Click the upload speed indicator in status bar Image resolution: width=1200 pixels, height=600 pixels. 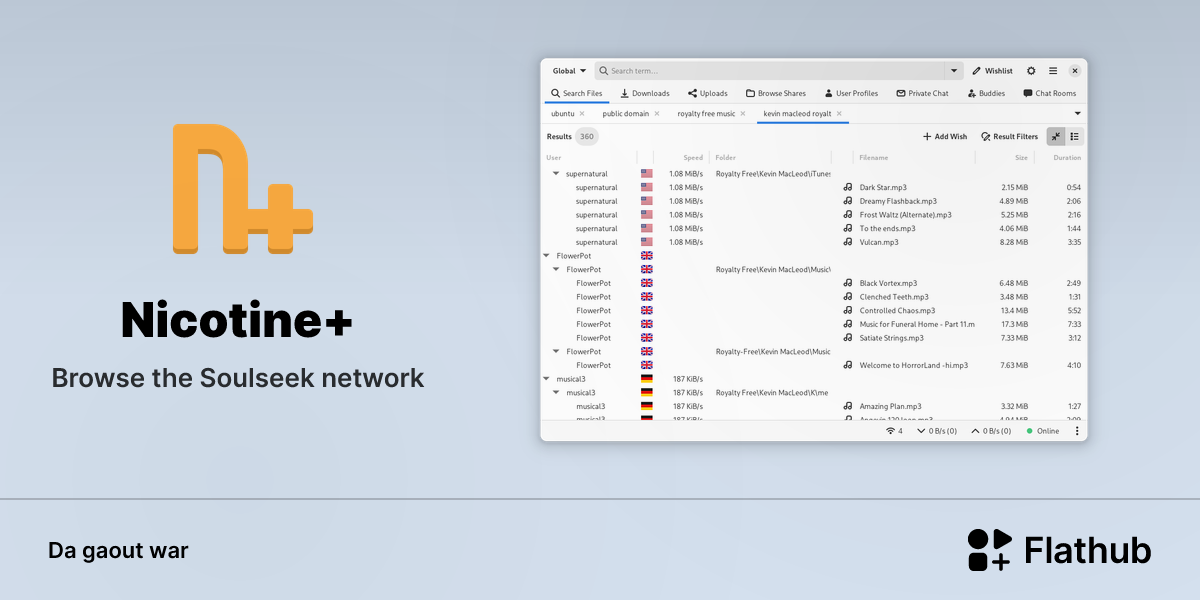point(991,431)
